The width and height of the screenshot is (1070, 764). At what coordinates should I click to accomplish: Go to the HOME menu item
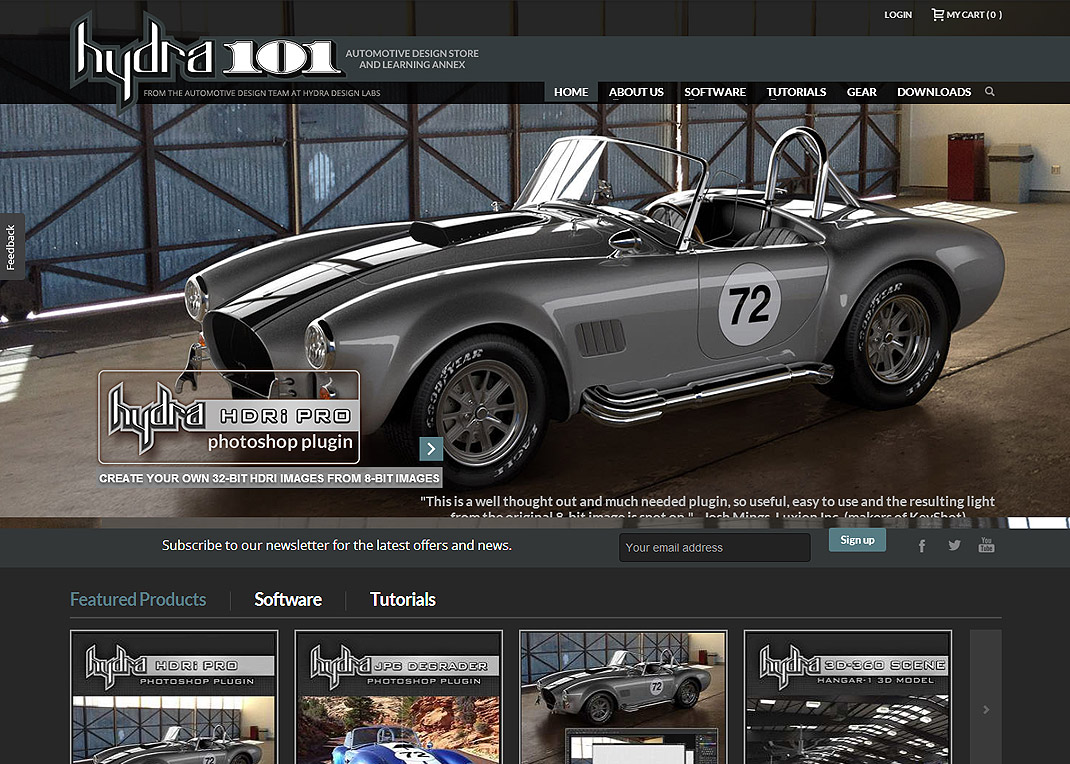tap(571, 92)
